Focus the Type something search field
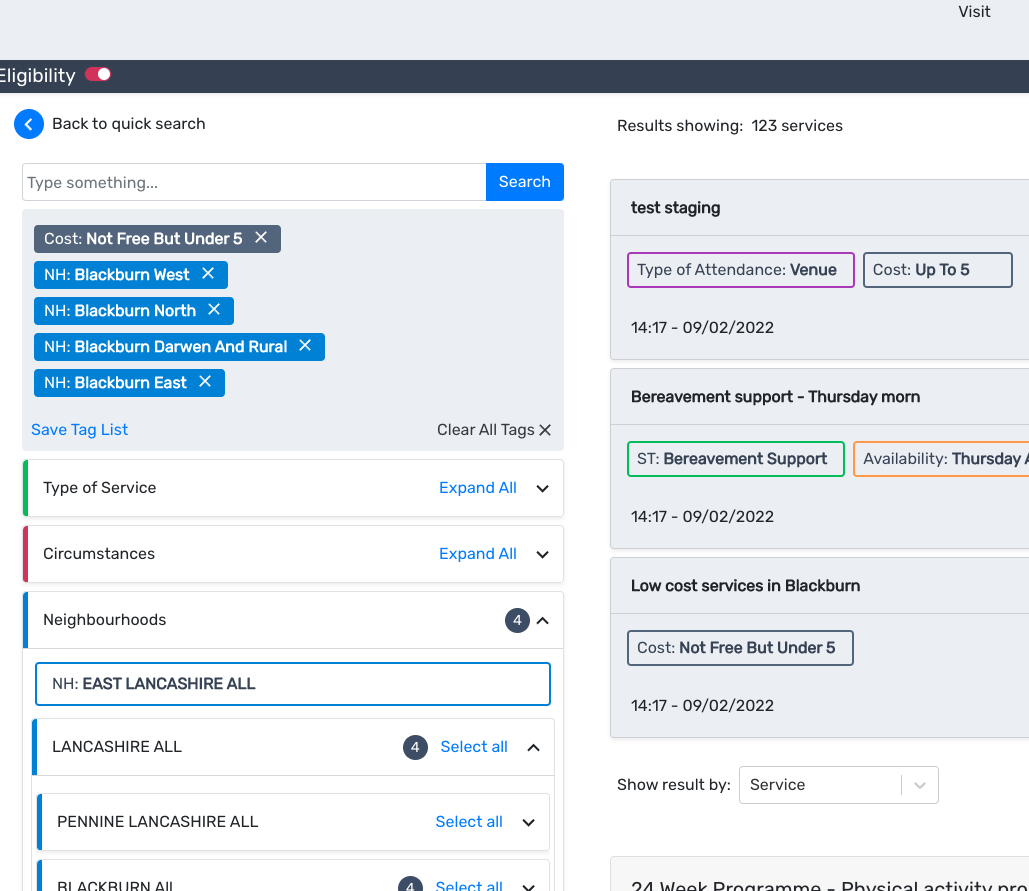This screenshot has width=1029, height=891. click(x=254, y=182)
